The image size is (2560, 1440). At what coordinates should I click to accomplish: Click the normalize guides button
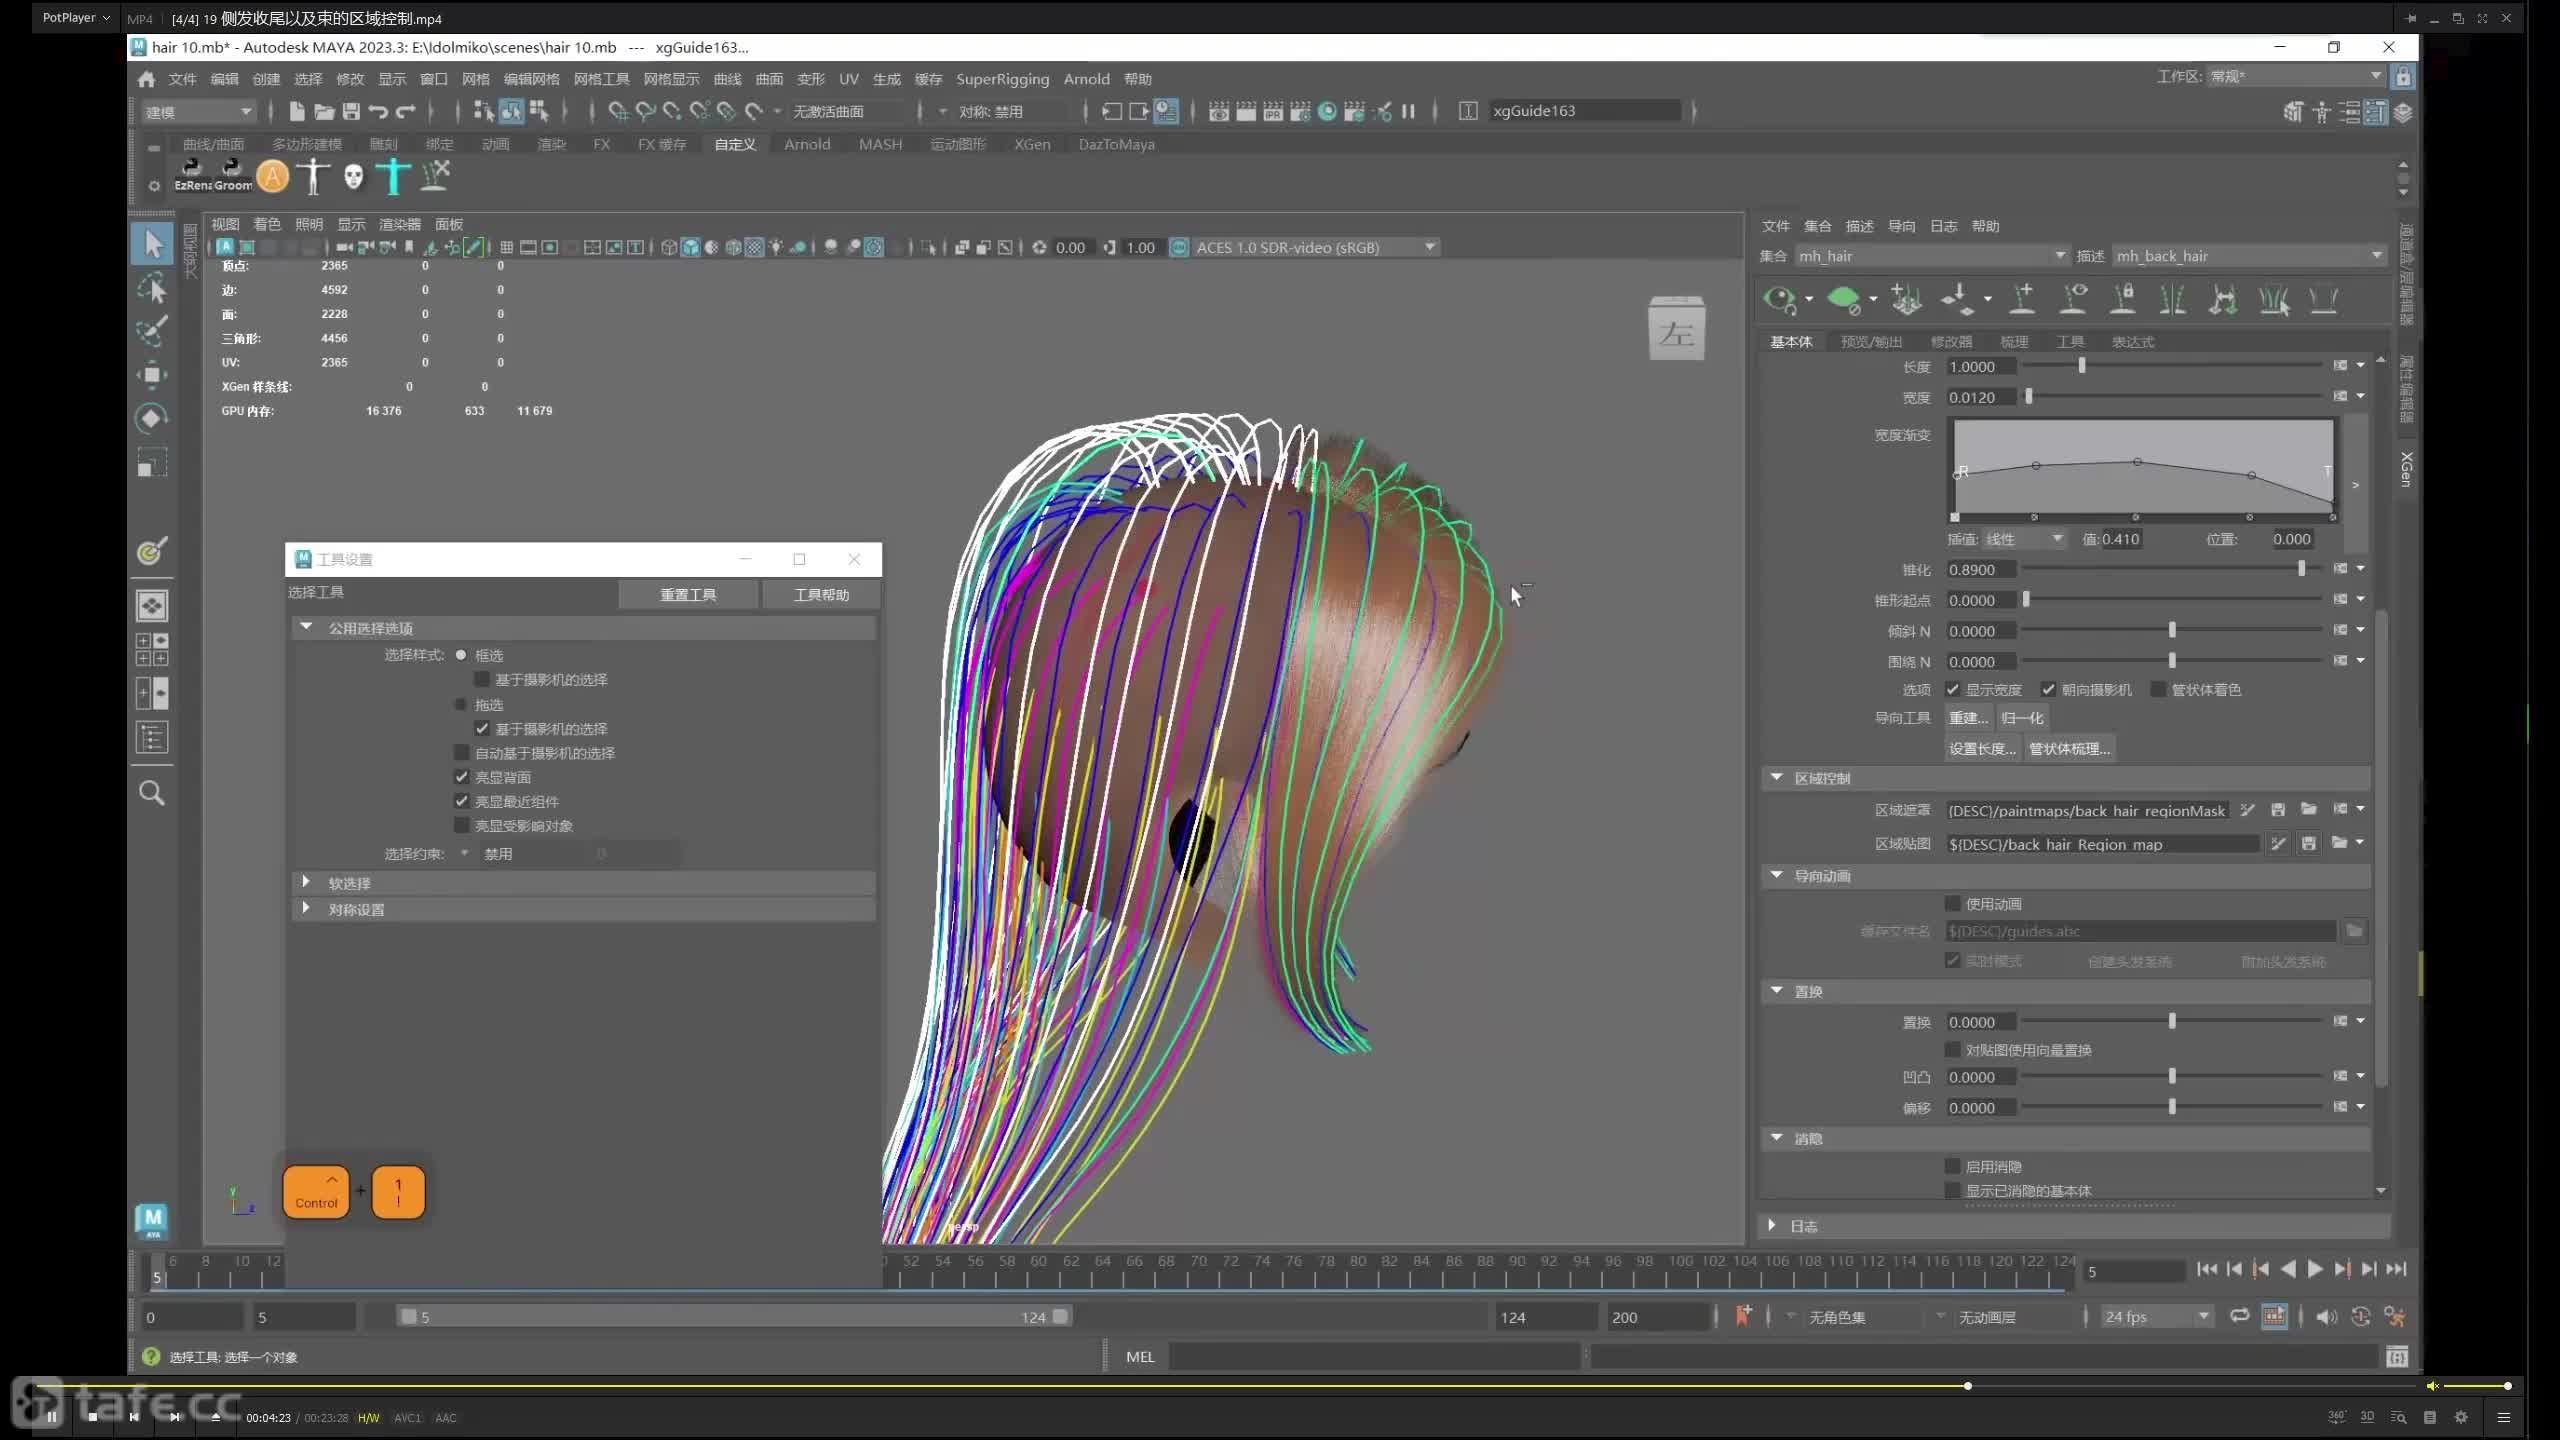click(2022, 718)
